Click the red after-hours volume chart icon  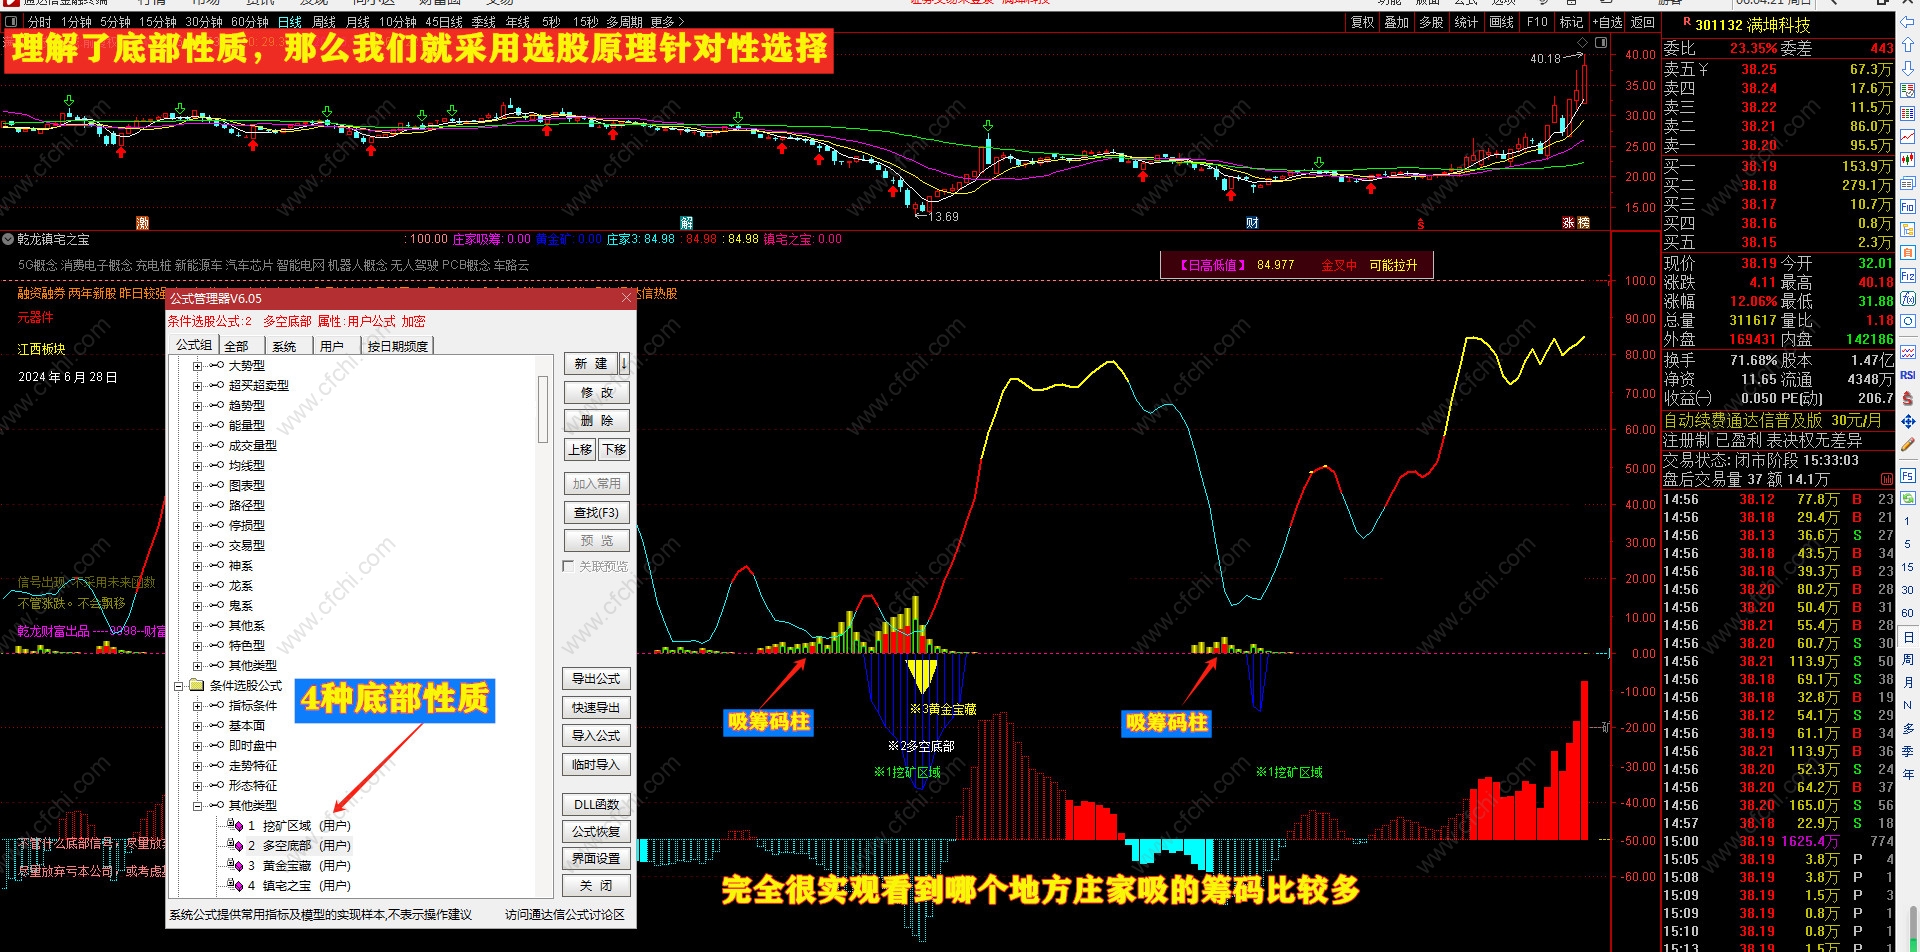coord(1887,479)
